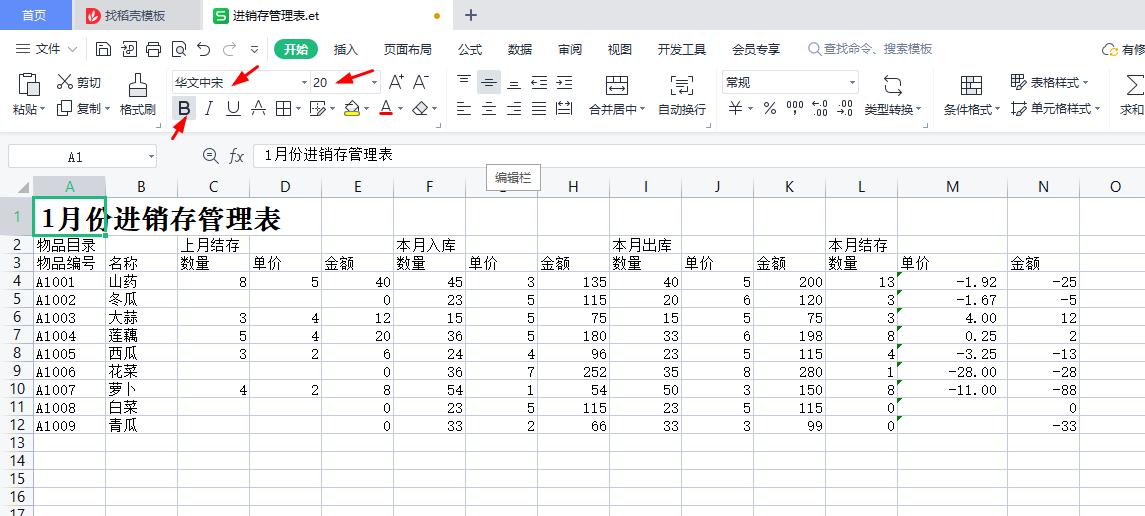Open the font size 20 dropdown

point(375,82)
